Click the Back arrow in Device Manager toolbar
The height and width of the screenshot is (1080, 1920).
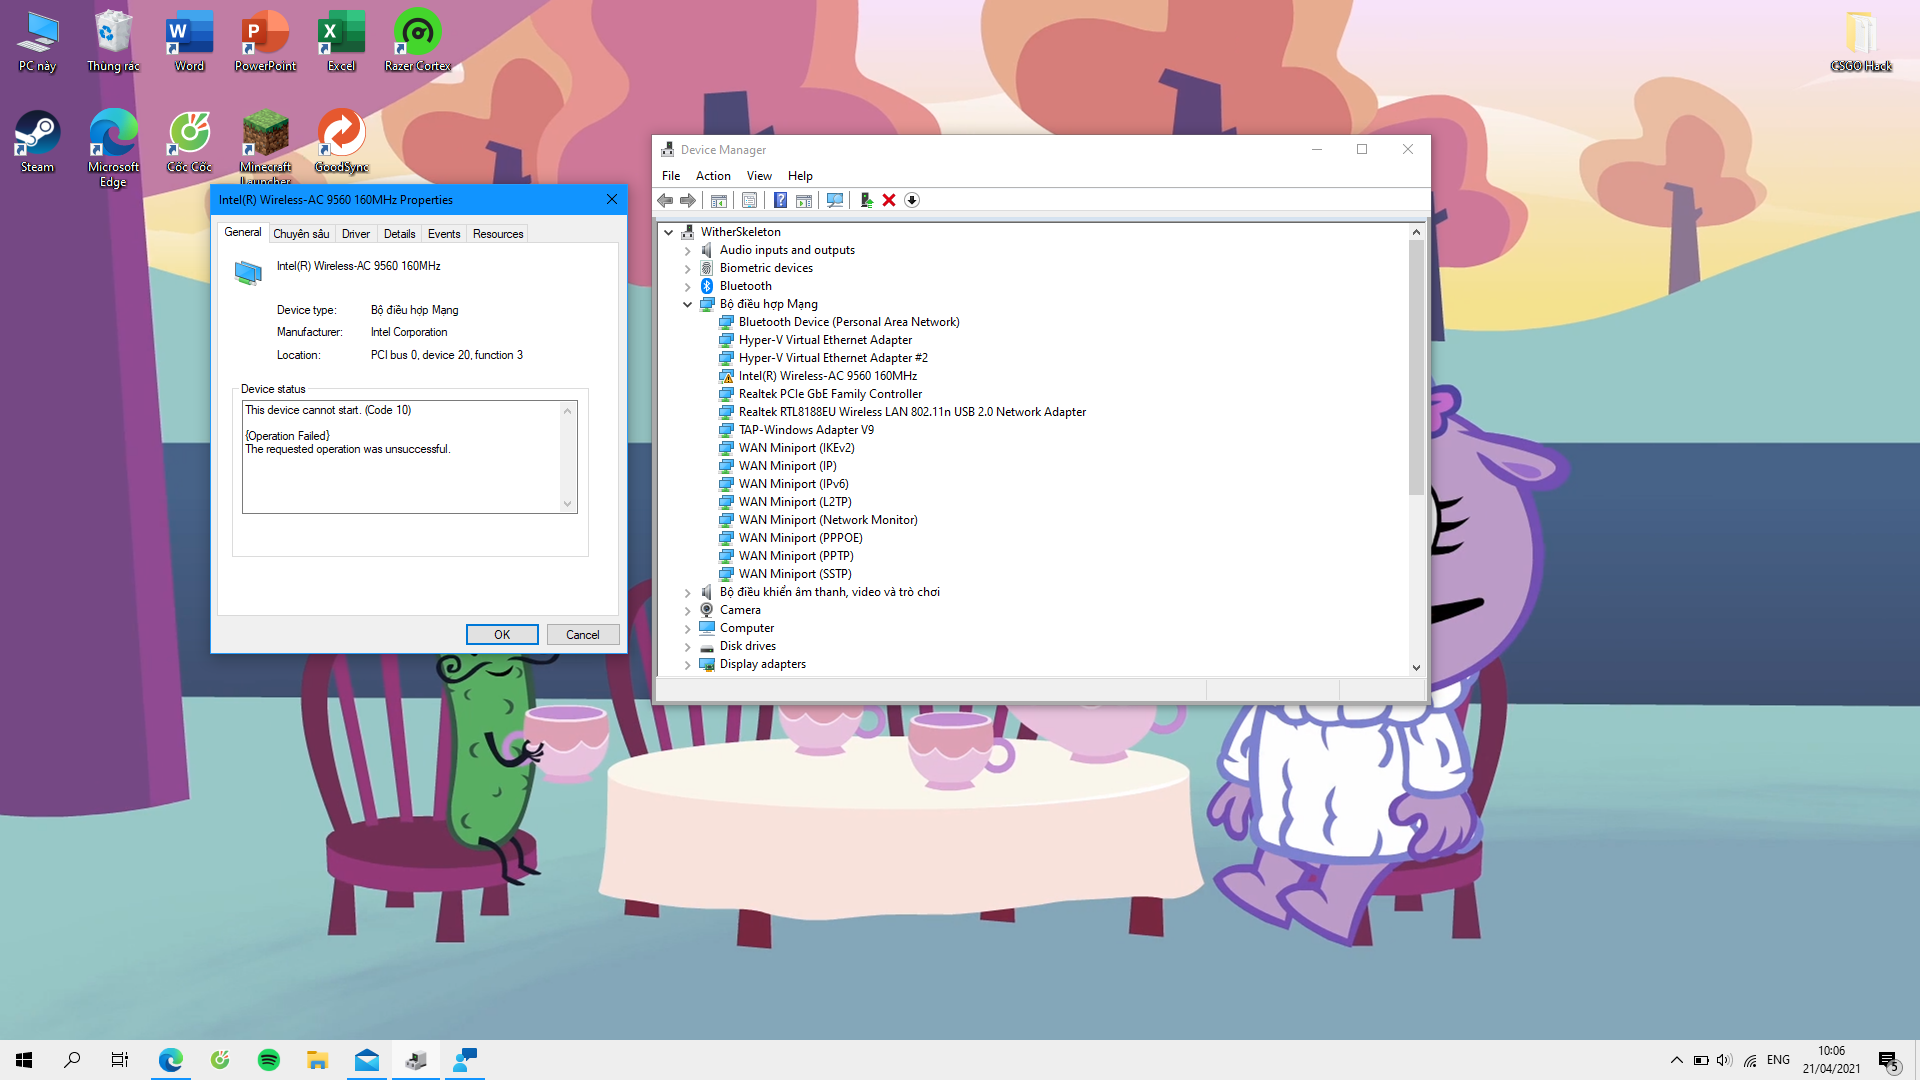coord(665,200)
